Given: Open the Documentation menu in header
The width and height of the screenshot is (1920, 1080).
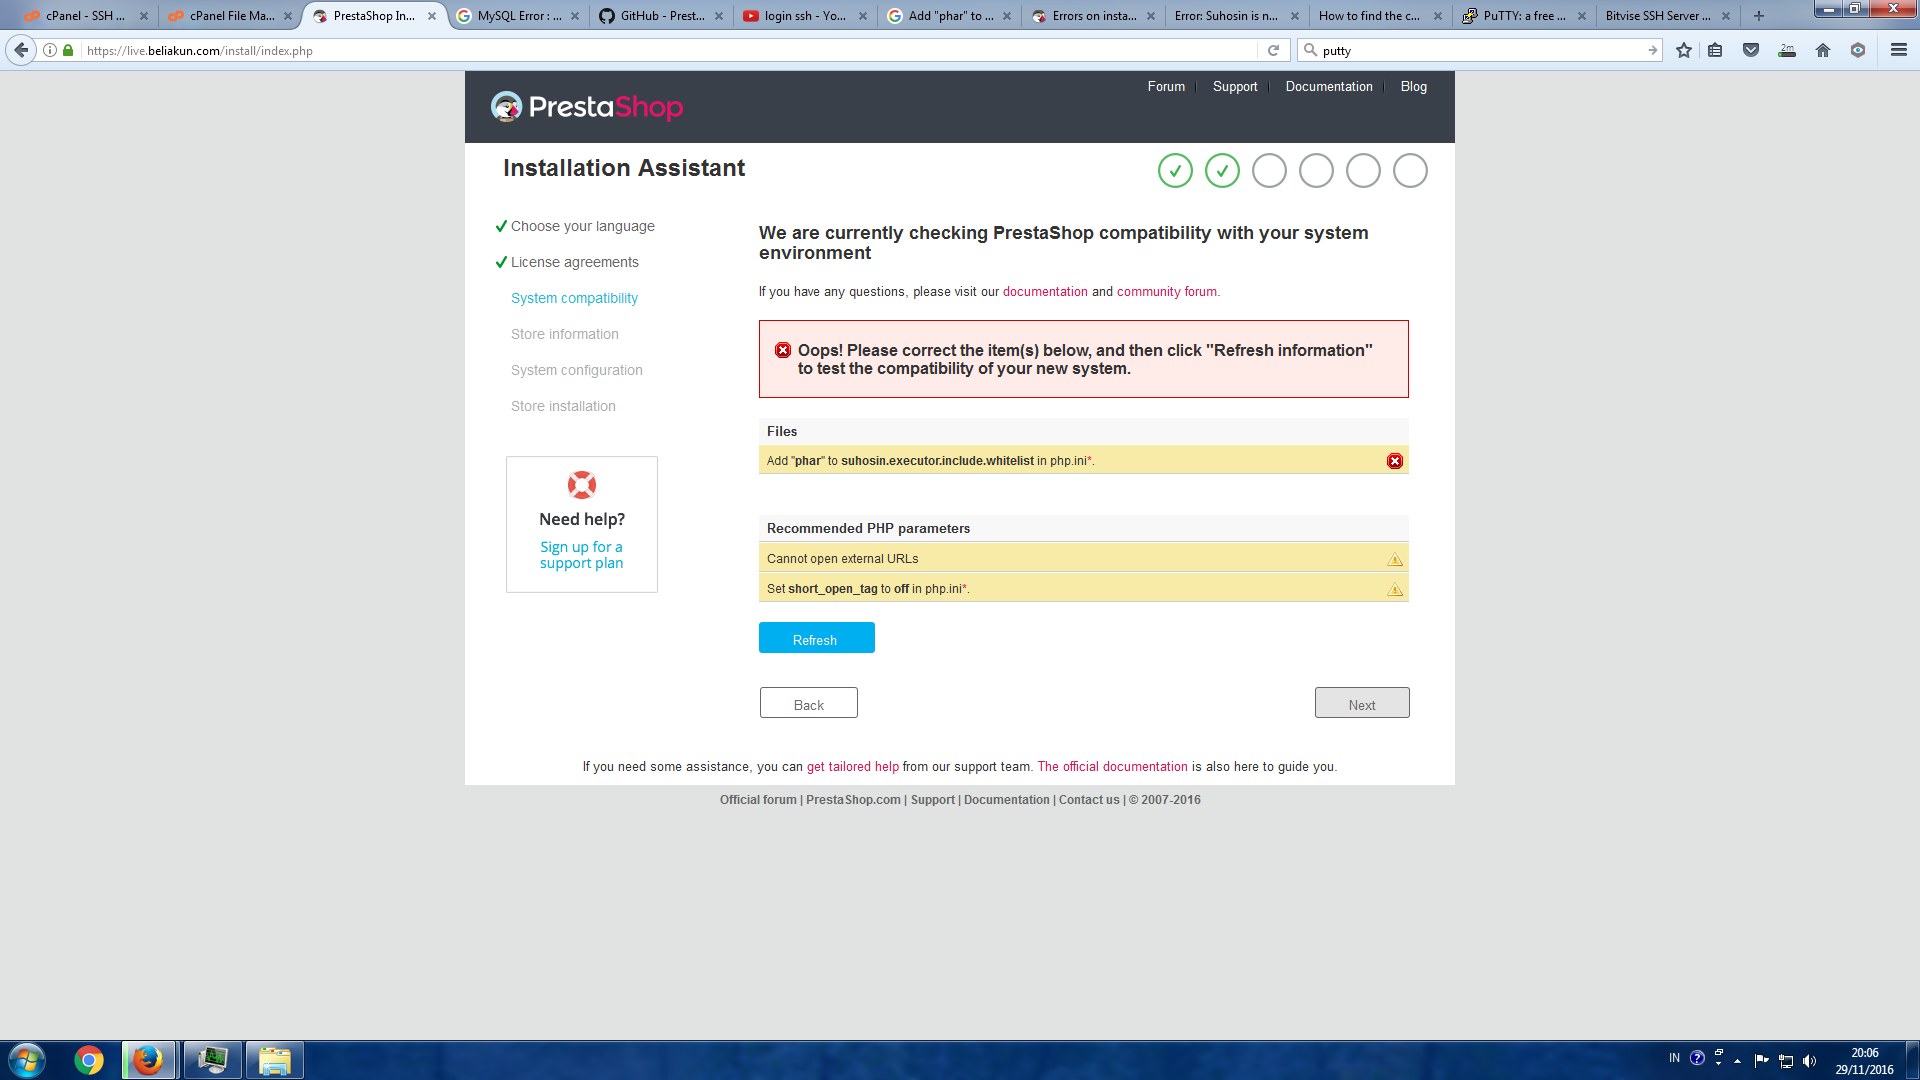Looking at the screenshot, I should coord(1328,87).
